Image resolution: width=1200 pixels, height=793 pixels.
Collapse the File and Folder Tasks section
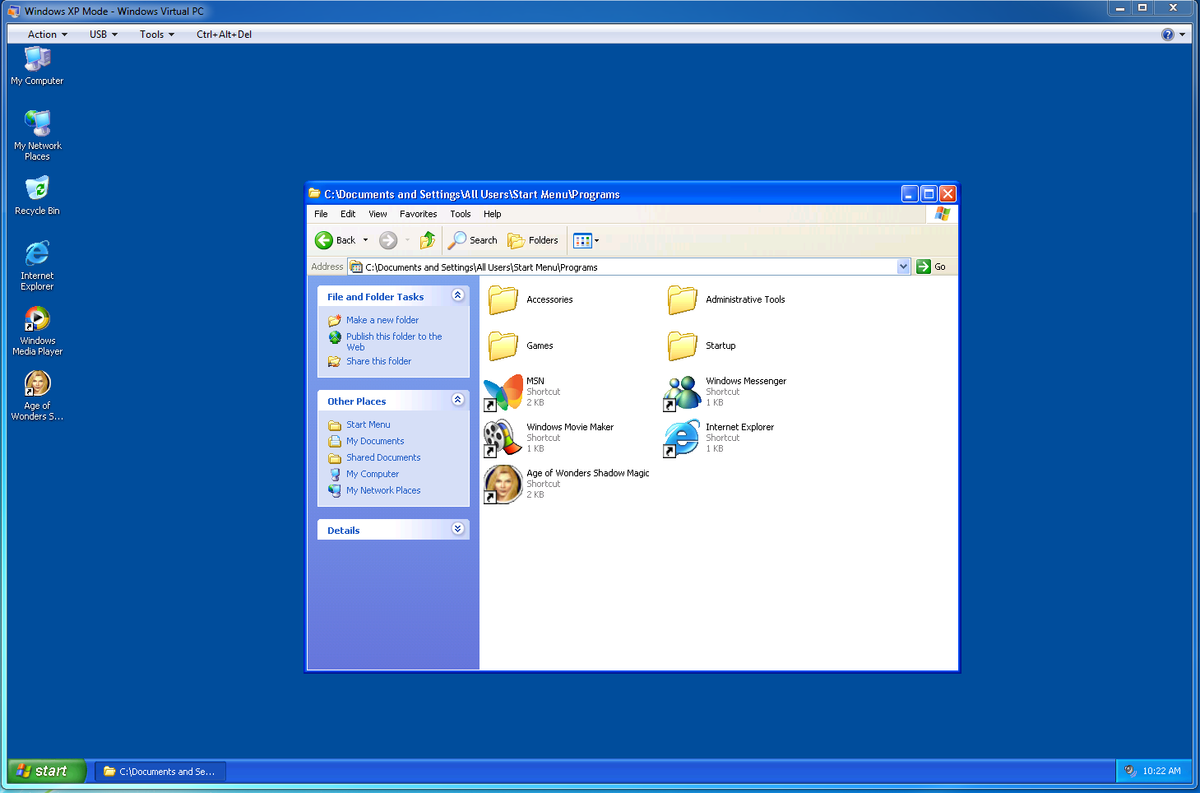pyautogui.click(x=458, y=295)
